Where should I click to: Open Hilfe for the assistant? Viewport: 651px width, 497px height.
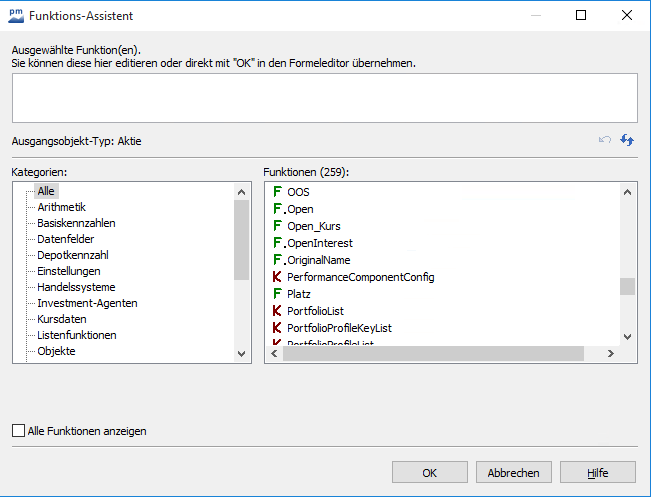597,473
